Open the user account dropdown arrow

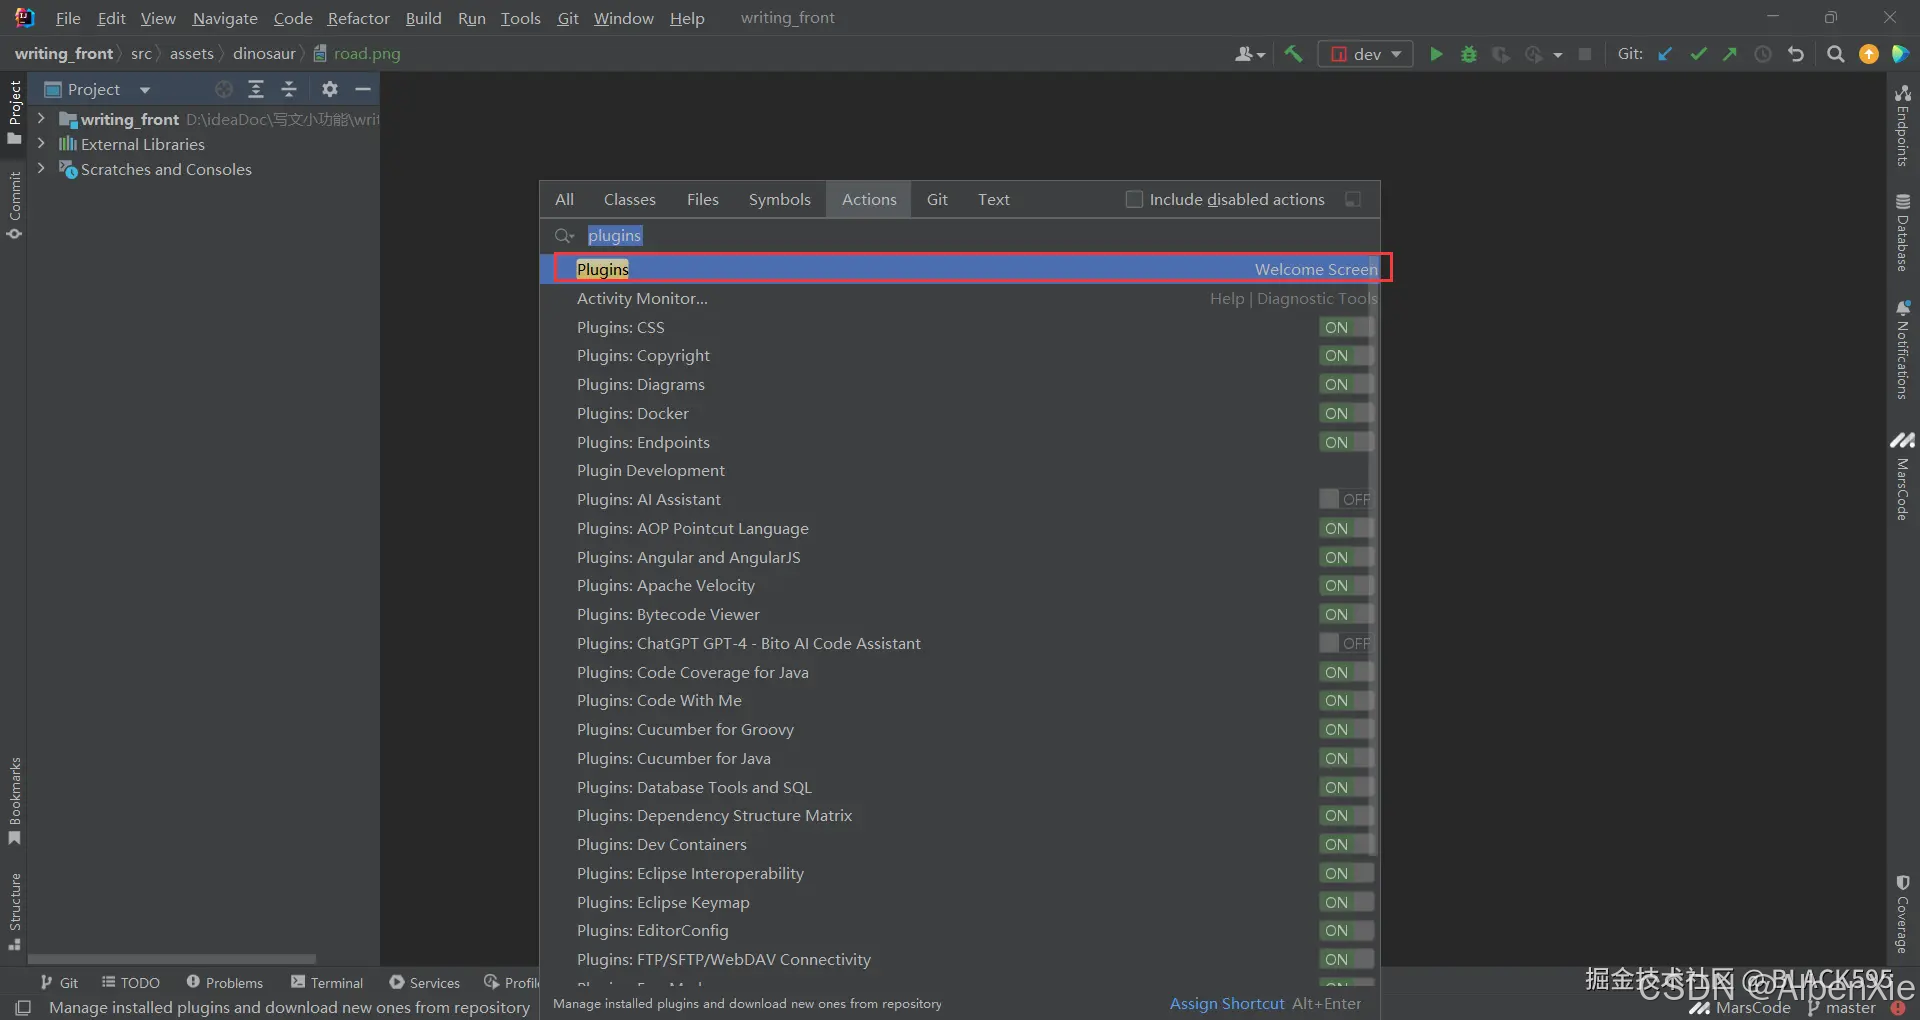pos(1261,55)
